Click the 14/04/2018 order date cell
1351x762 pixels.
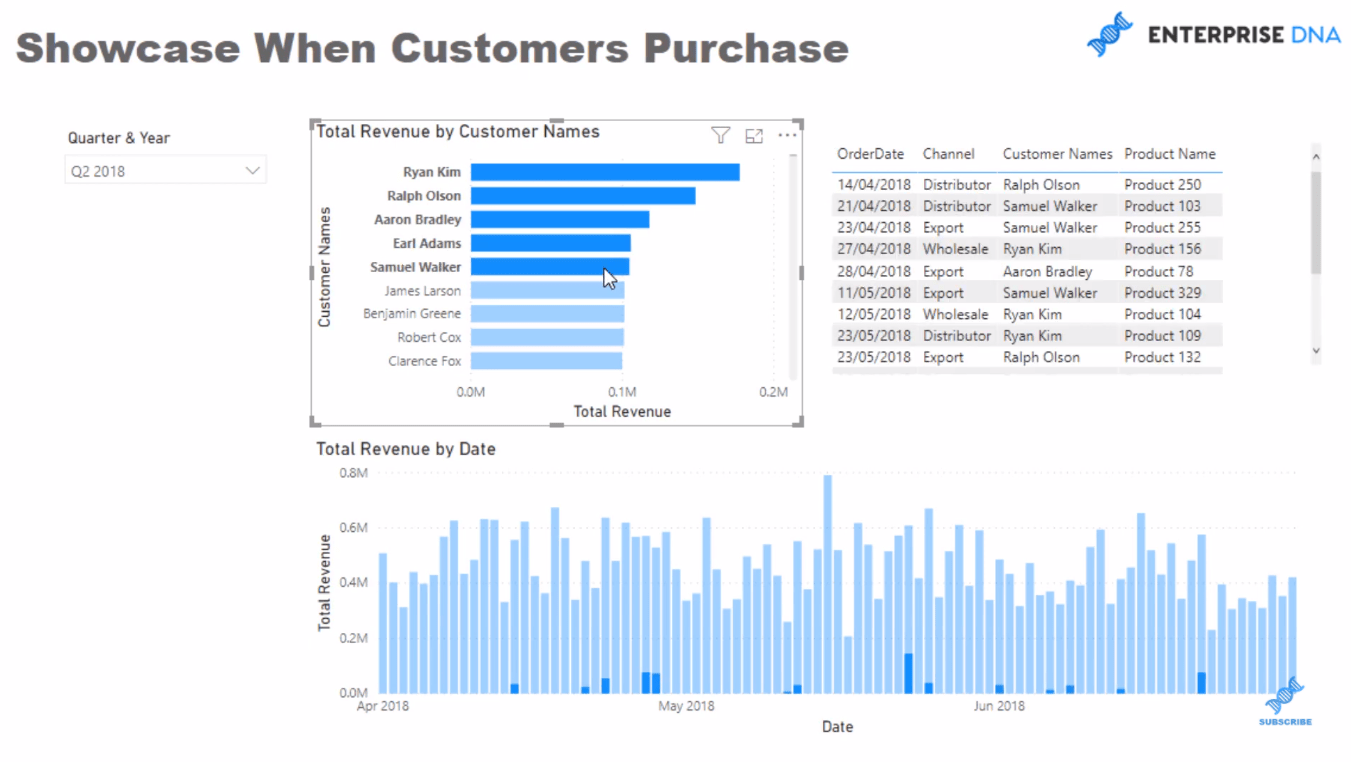coord(874,185)
